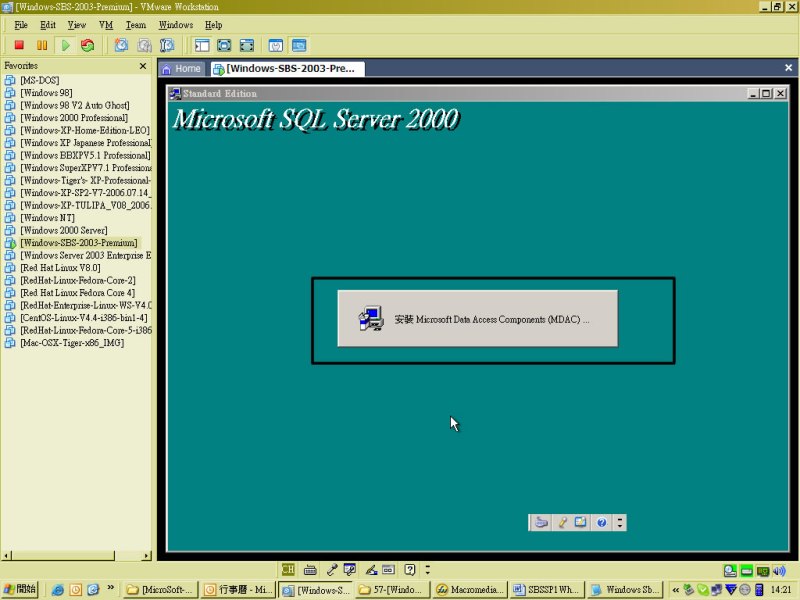Click the host language bar help icon
Viewport: 800px width, 600px height.
(410, 569)
